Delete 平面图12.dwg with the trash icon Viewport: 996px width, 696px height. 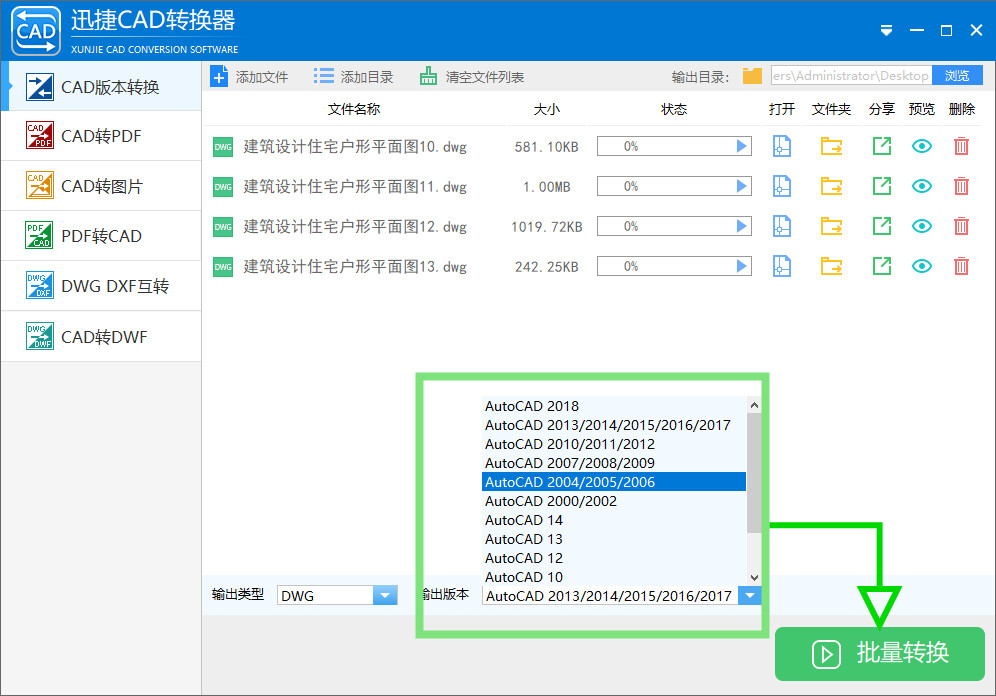[961, 226]
